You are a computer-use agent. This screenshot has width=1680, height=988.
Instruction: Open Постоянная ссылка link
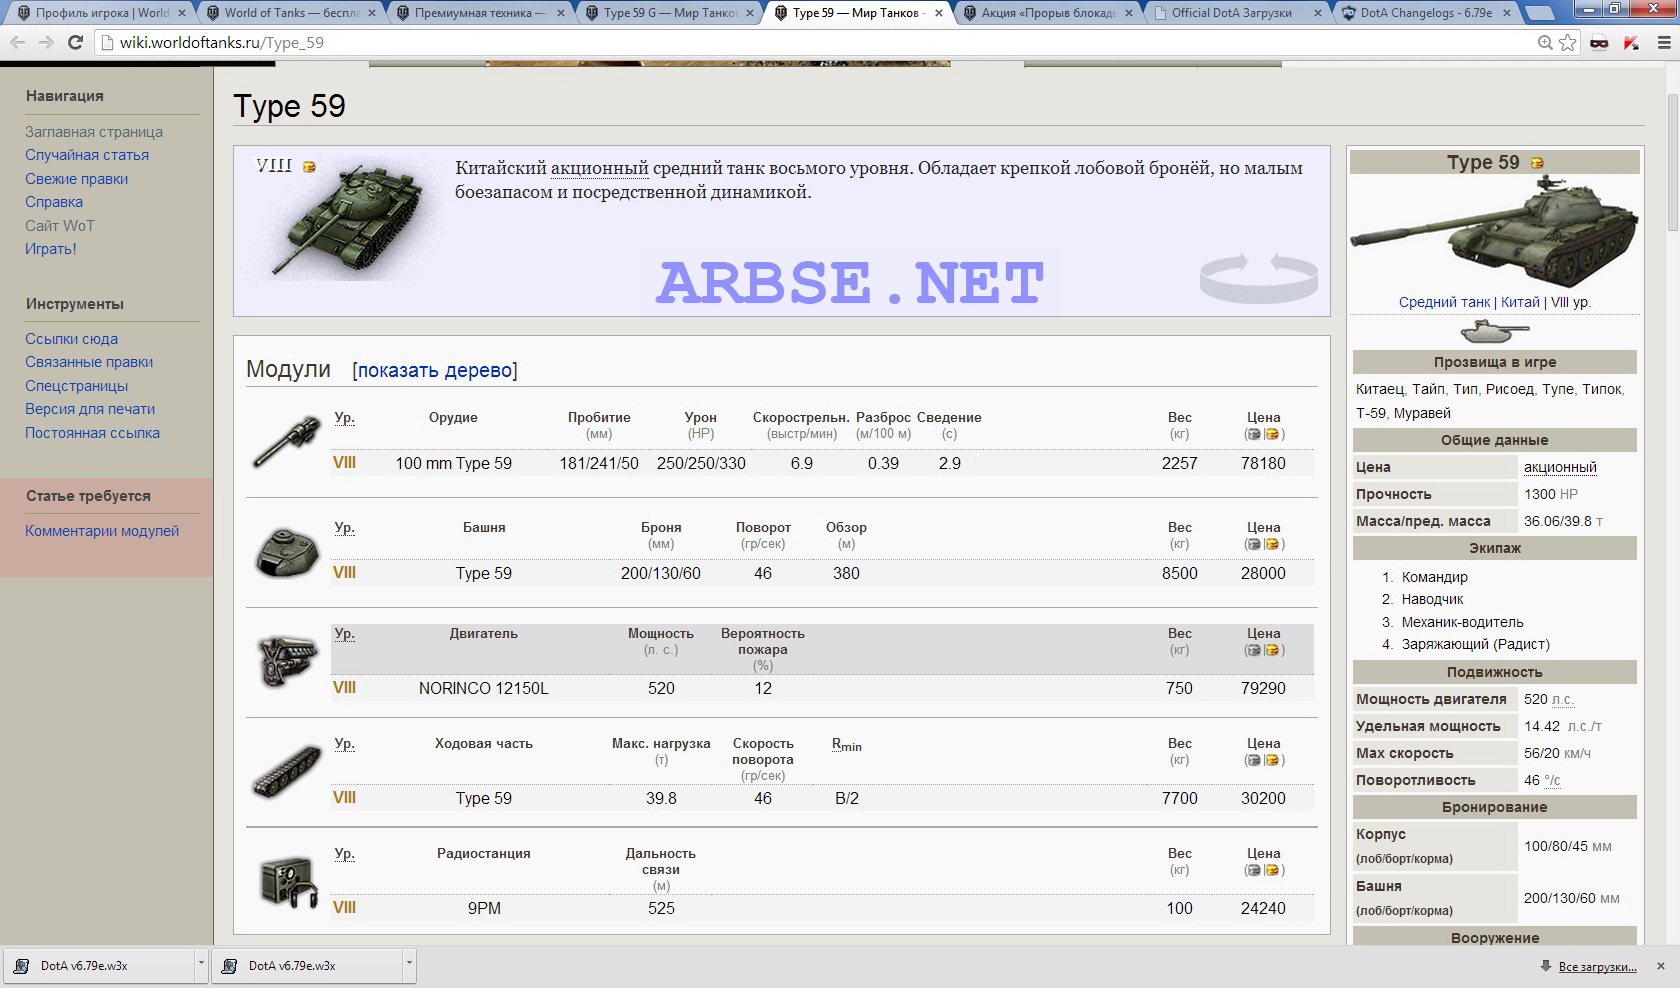click(x=92, y=433)
